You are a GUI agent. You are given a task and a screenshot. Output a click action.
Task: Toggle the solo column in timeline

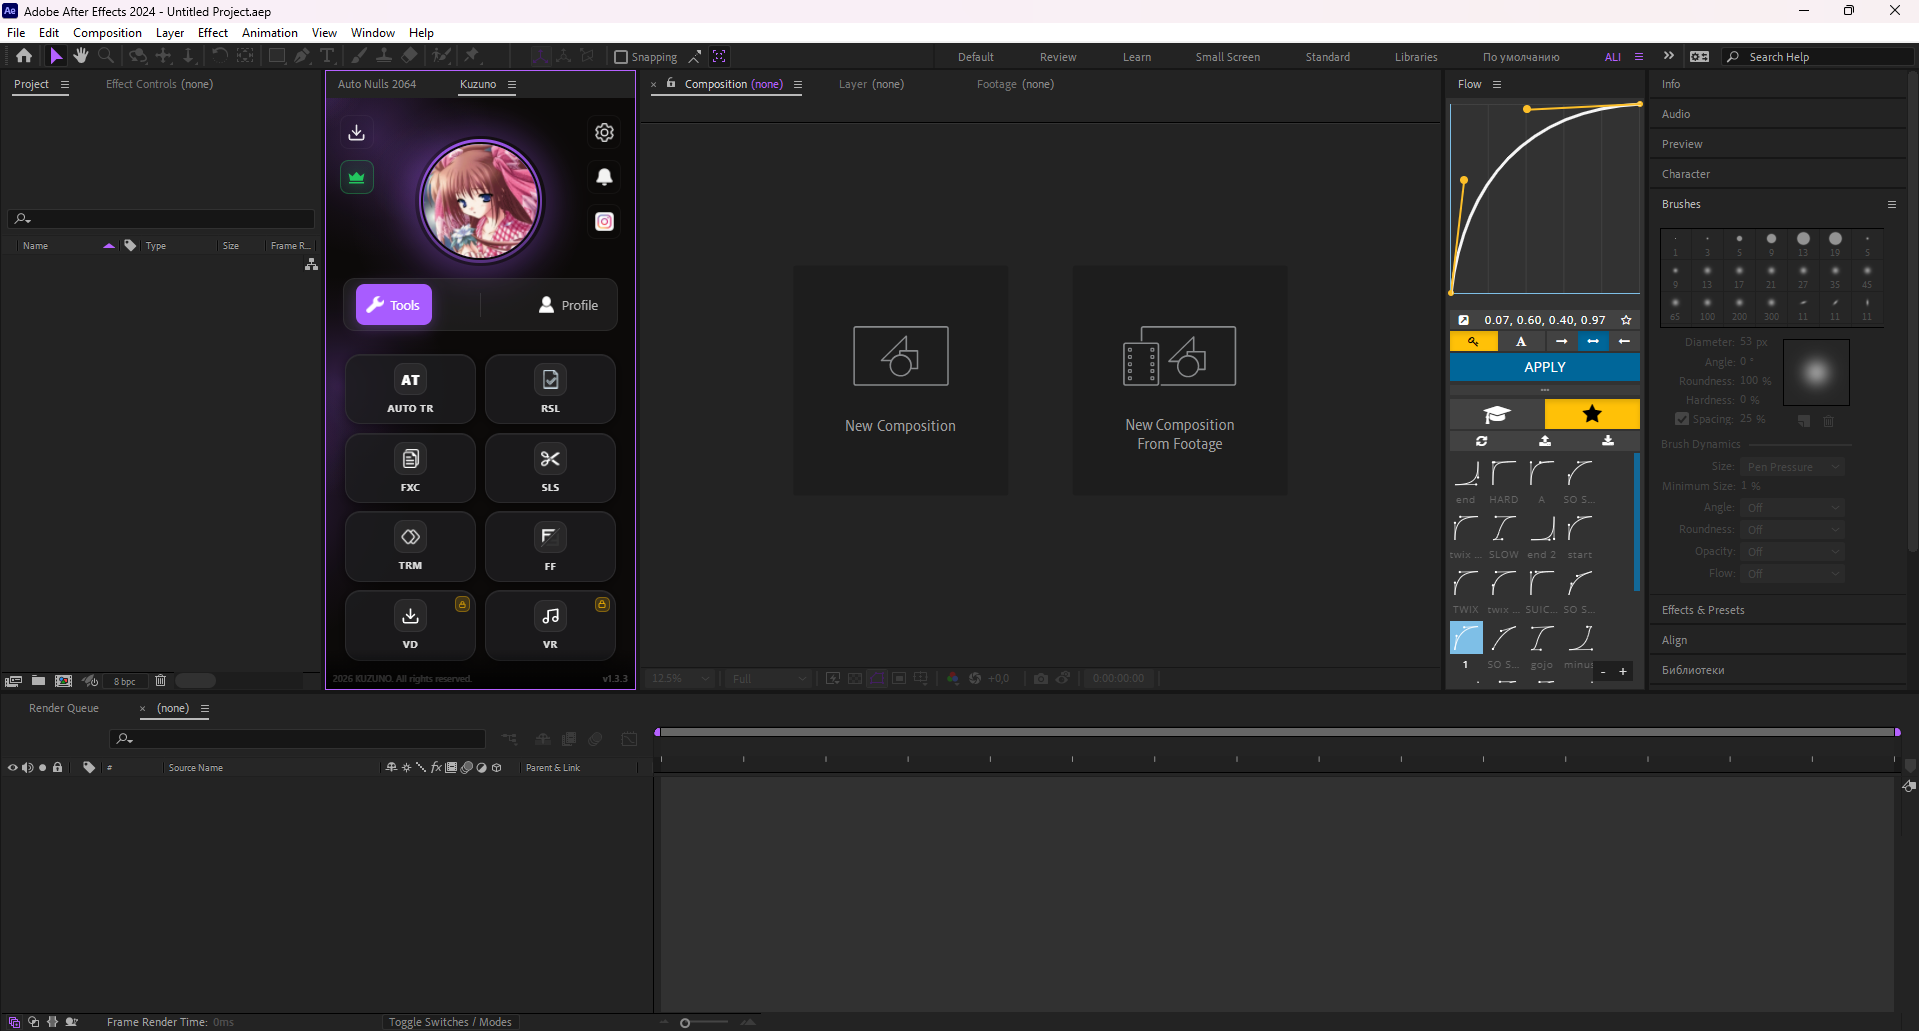pos(42,768)
